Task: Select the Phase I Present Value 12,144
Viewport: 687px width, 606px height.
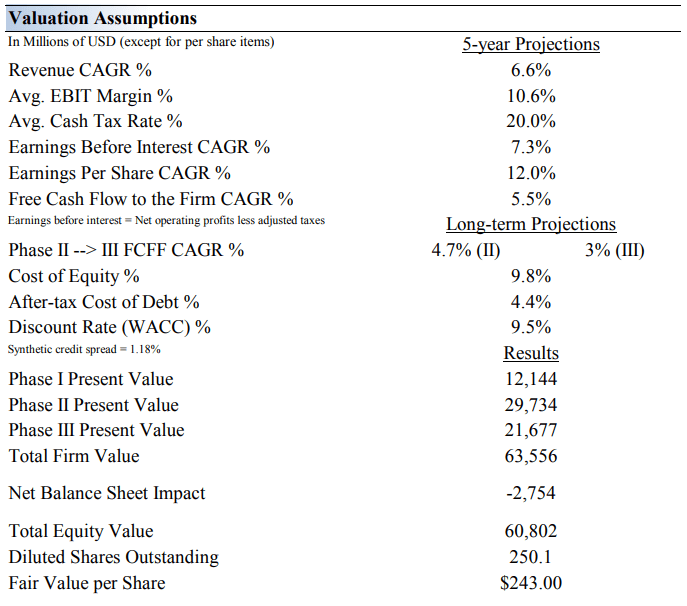Action: click(530, 379)
